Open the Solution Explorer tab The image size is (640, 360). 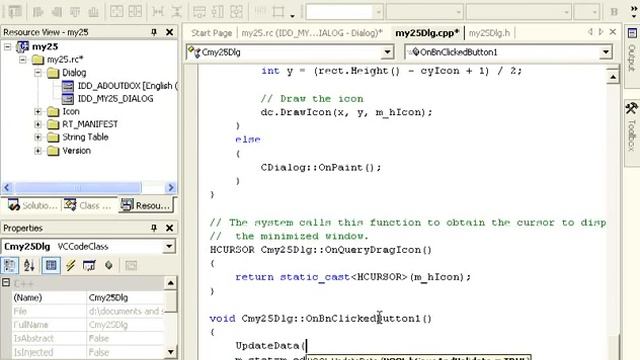click(x=33, y=205)
